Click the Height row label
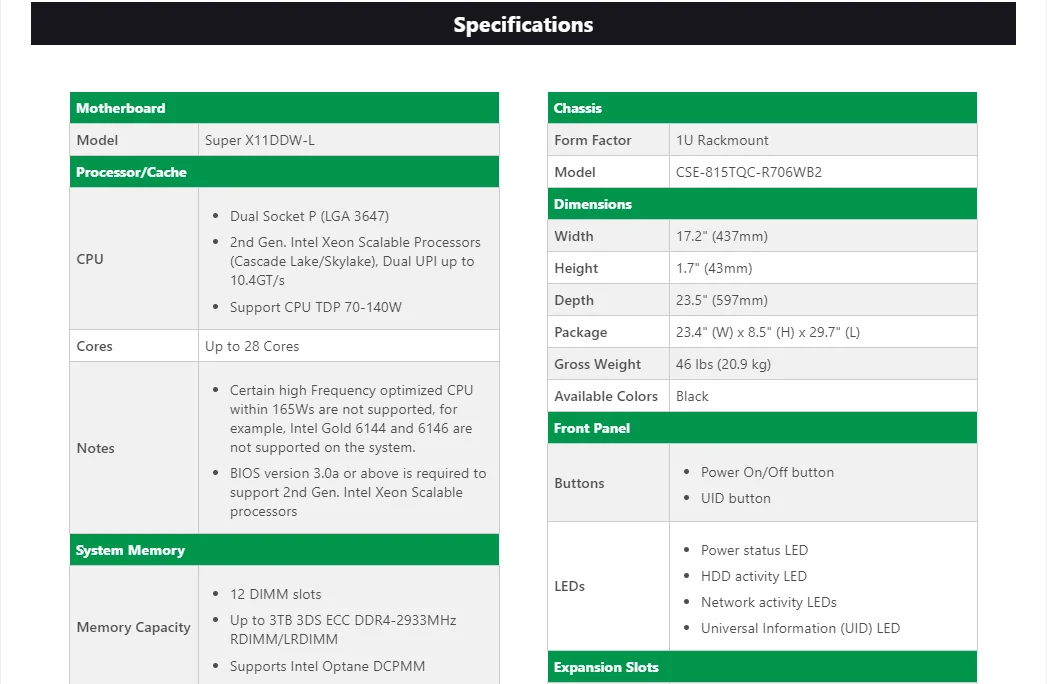1048x684 pixels. pos(575,269)
